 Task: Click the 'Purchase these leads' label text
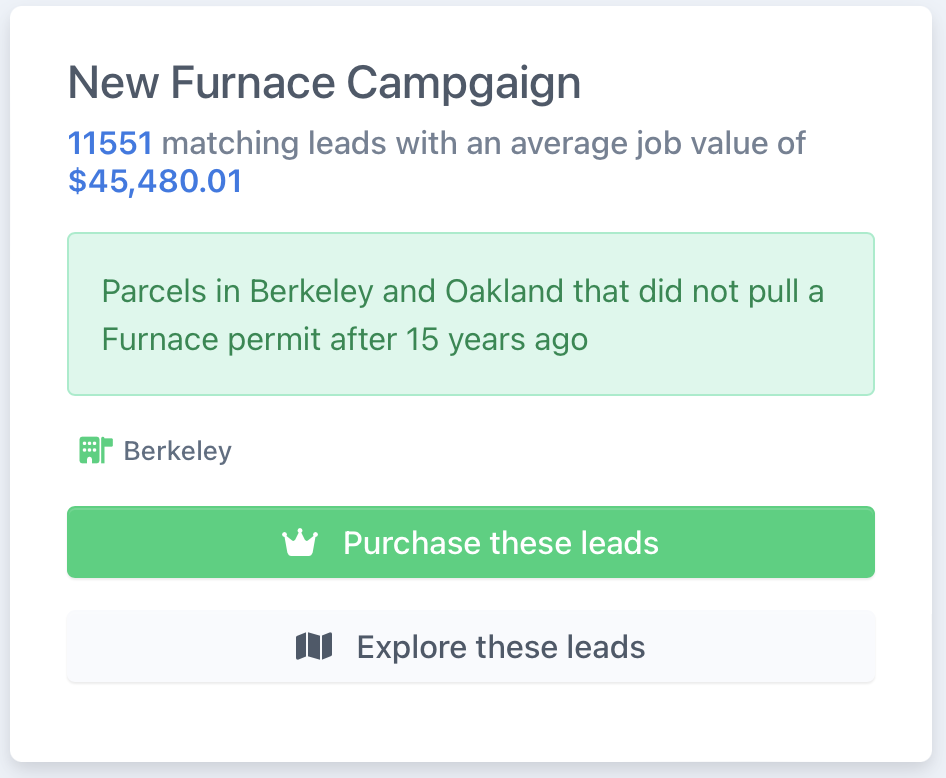coord(501,543)
